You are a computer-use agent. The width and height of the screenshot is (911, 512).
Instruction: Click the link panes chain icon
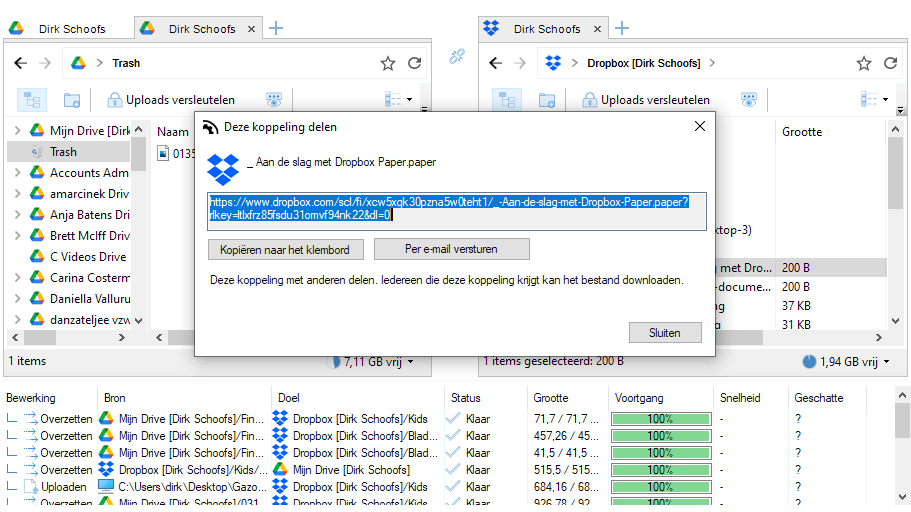pos(457,56)
